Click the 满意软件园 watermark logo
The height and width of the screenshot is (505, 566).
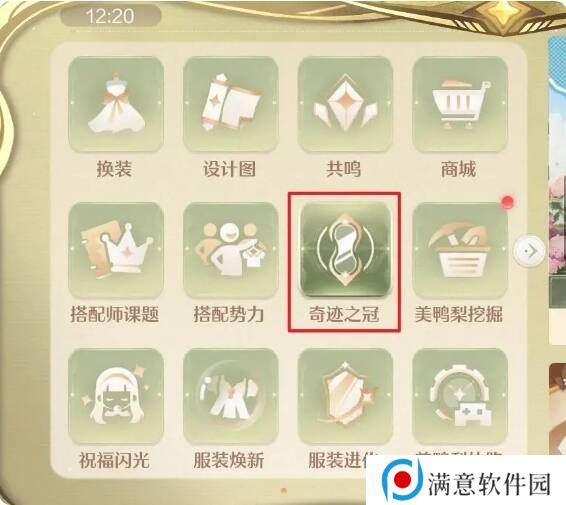coord(466,482)
